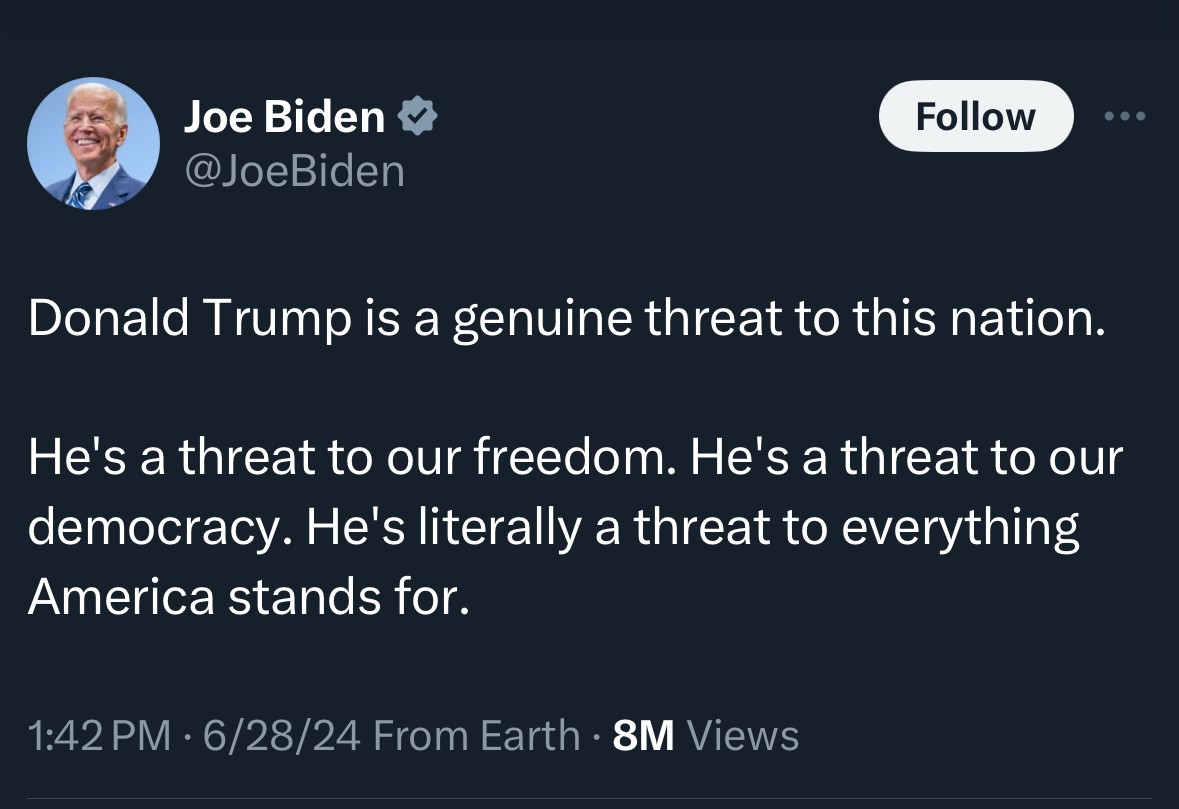
Task: Click the @JoeBiden handle
Action: tap(294, 170)
